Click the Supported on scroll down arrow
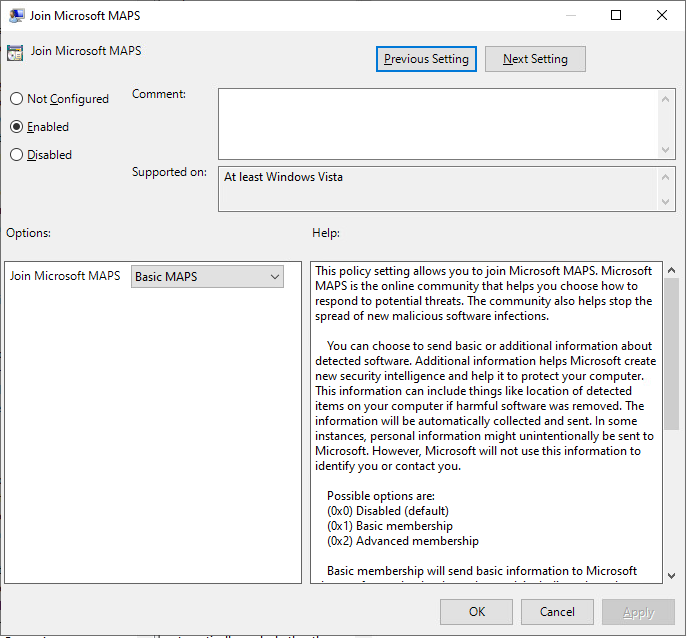Screen dimensions: 687x638 pyautogui.click(x=667, y=203)
